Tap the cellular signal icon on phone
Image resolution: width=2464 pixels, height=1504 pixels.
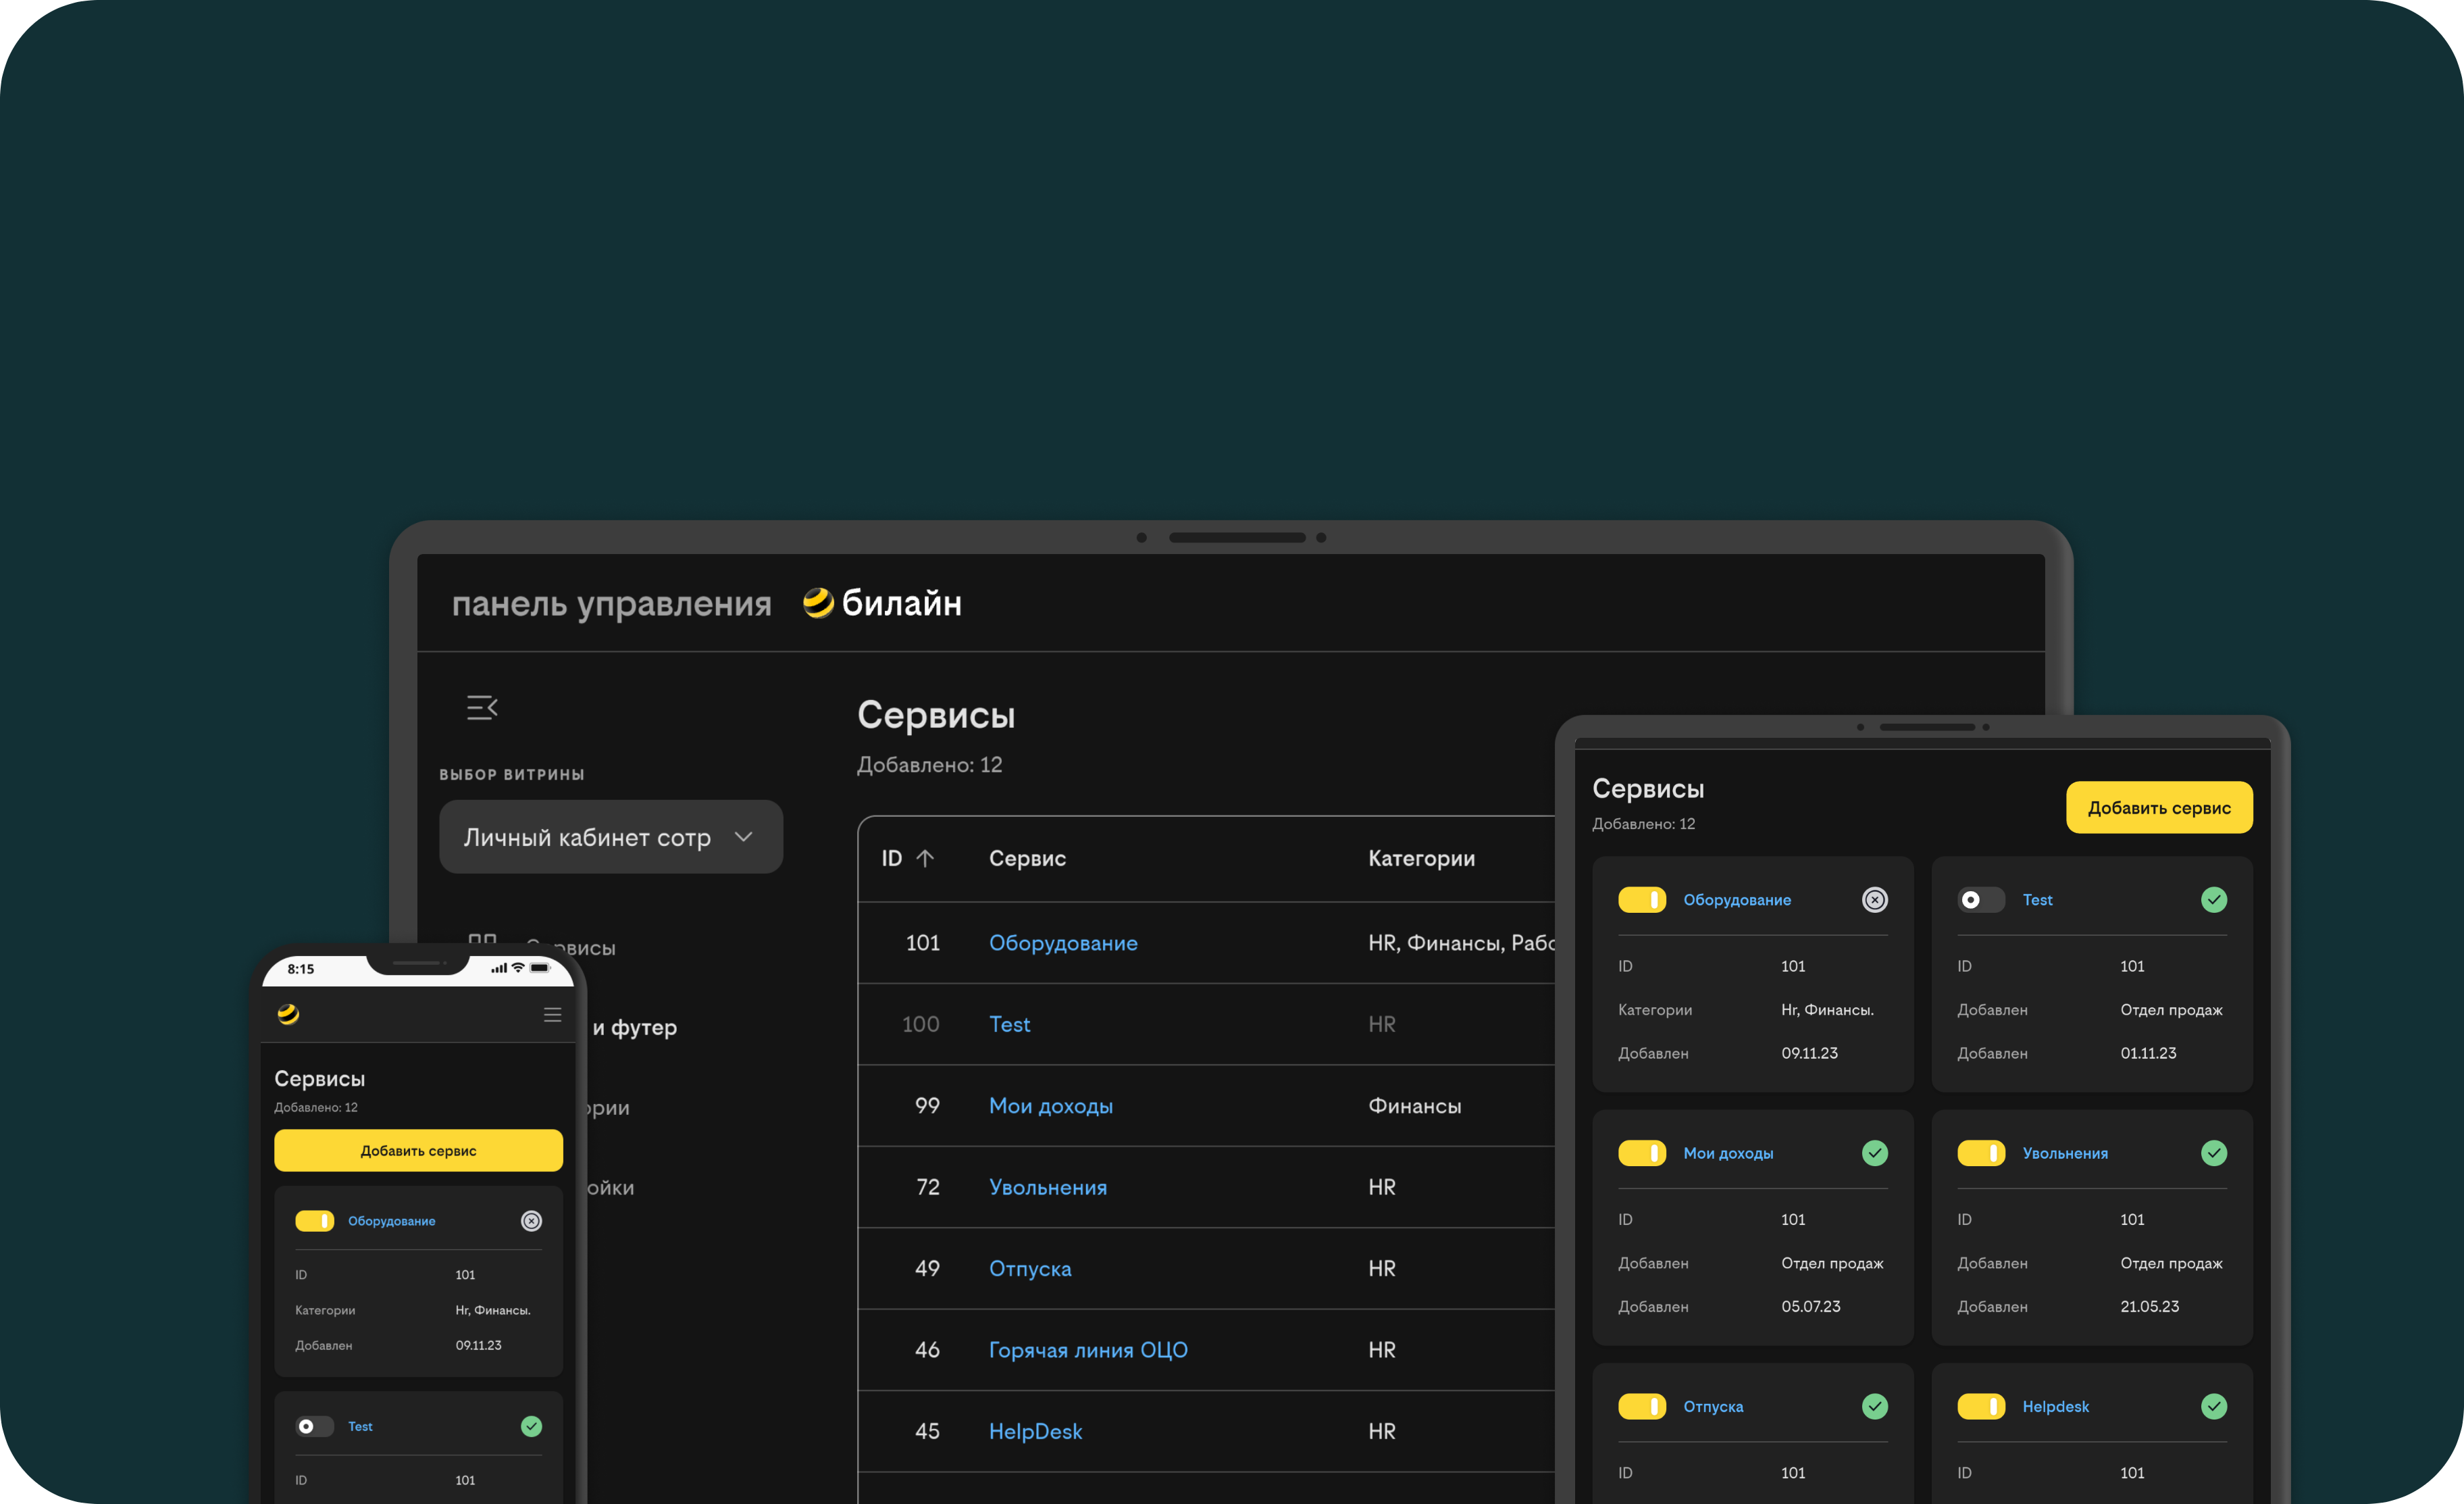click(x=499, y=968)
